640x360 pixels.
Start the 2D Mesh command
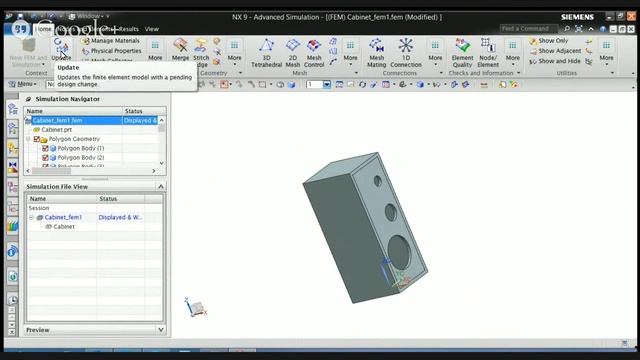(293, 53)
